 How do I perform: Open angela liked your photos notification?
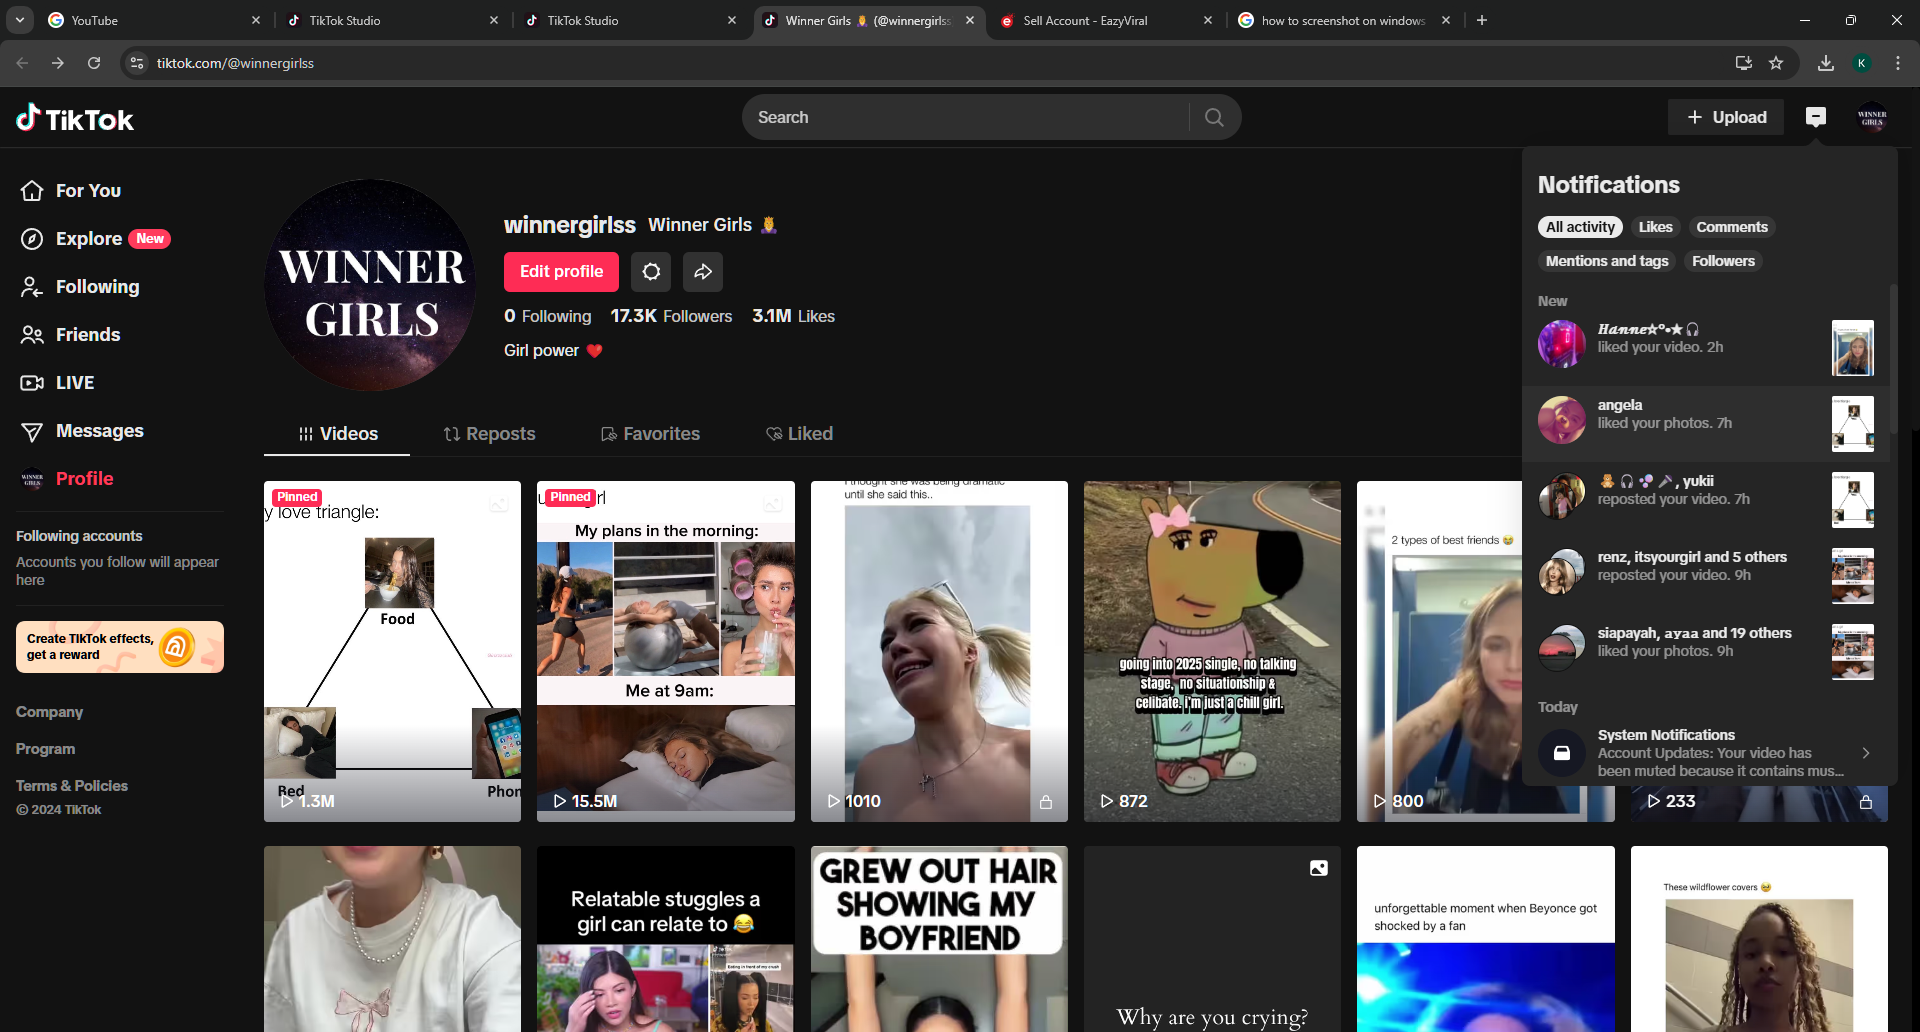click(x=1705, y=424)
